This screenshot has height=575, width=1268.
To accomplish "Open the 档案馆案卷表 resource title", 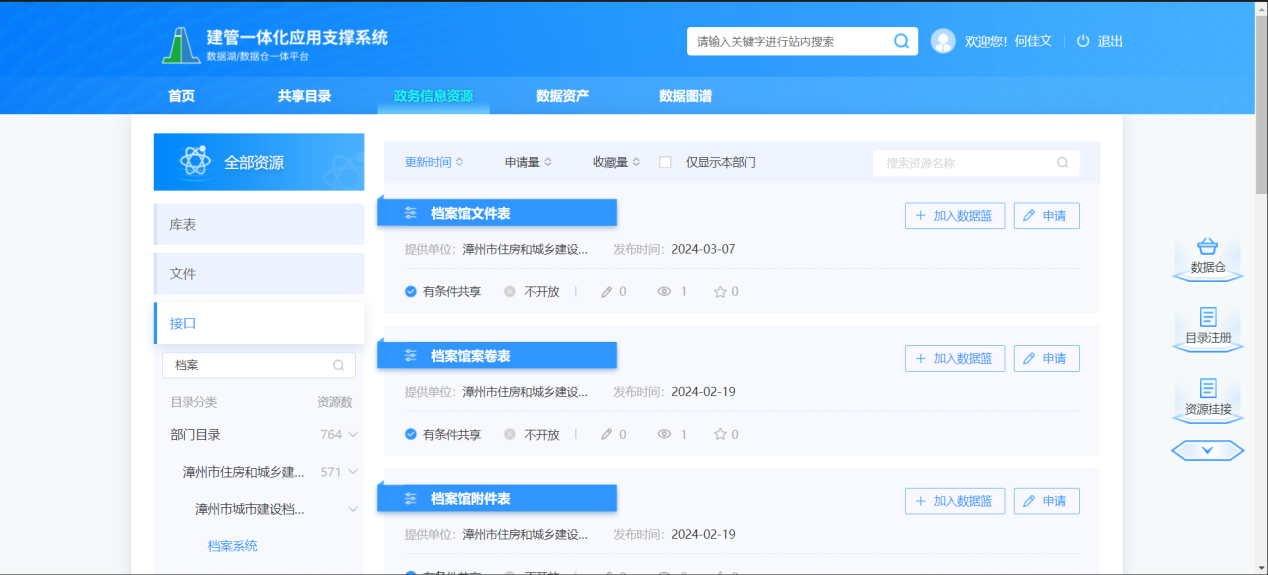I will click(471, 356).
